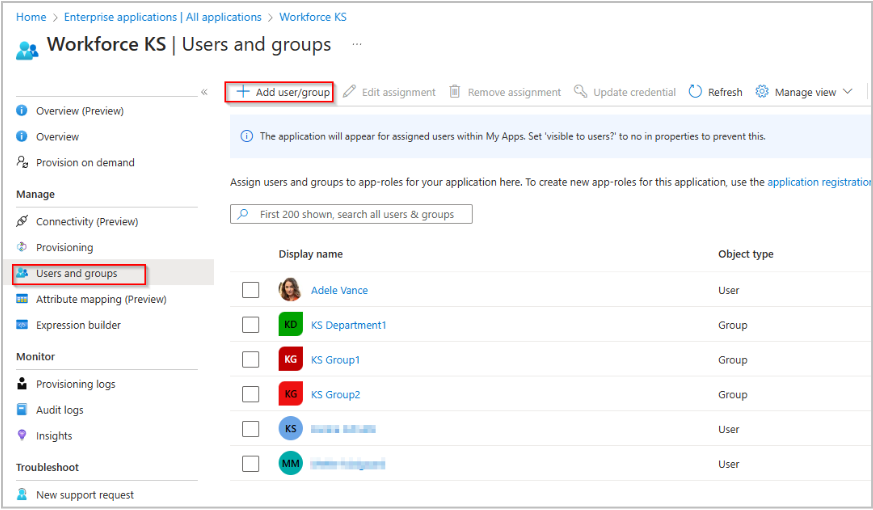Viewport: 873px width, 510px height.
Task: Check the KS Group2 row checkbox
Action: pyautogui.click(x=251, y=394)
